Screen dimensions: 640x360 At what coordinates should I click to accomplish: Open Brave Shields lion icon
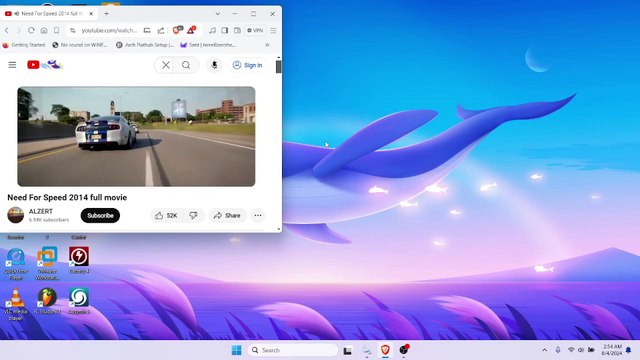pyautogui.click(x=177, y=30)
